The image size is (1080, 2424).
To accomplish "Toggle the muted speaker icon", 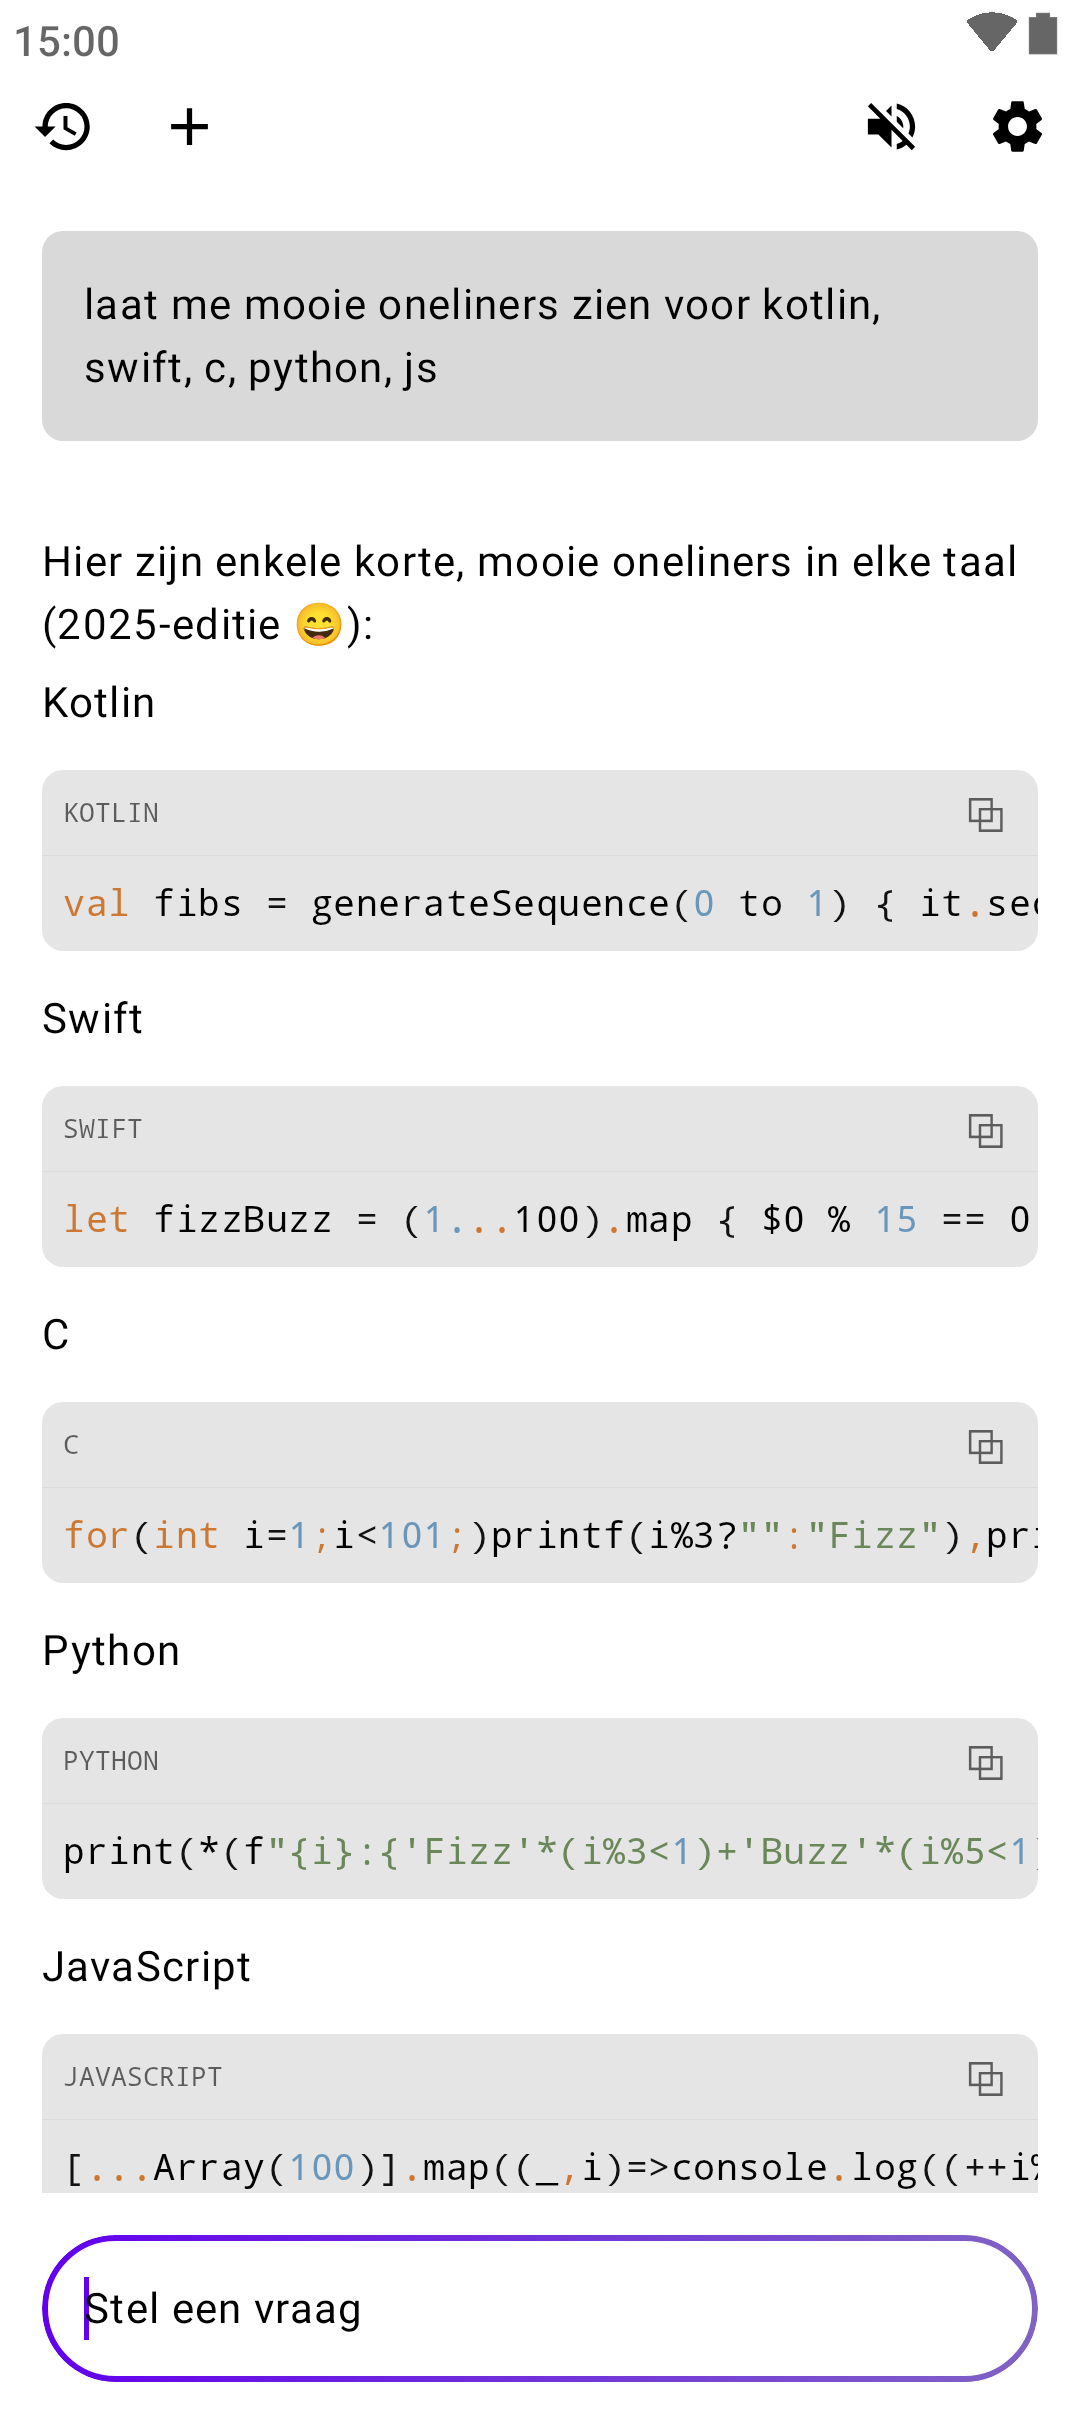I will click(891, 127).
